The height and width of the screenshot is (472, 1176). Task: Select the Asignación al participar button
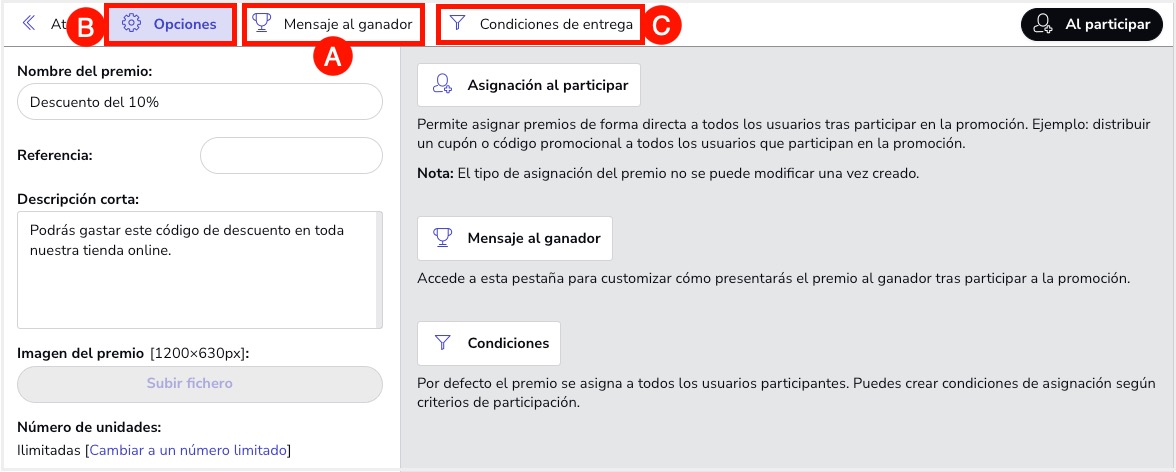tap(528, 85)
